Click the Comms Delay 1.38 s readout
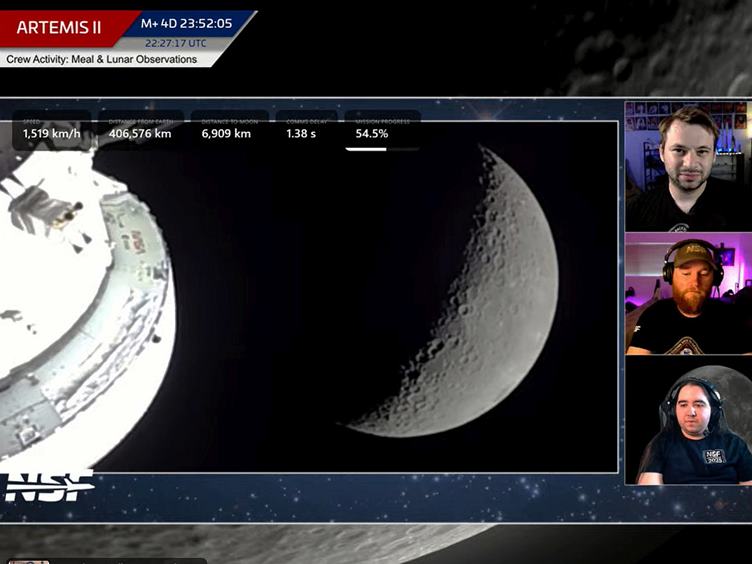Screen dimensions: 752x564 pyautogui.click(x=301, y=130)
